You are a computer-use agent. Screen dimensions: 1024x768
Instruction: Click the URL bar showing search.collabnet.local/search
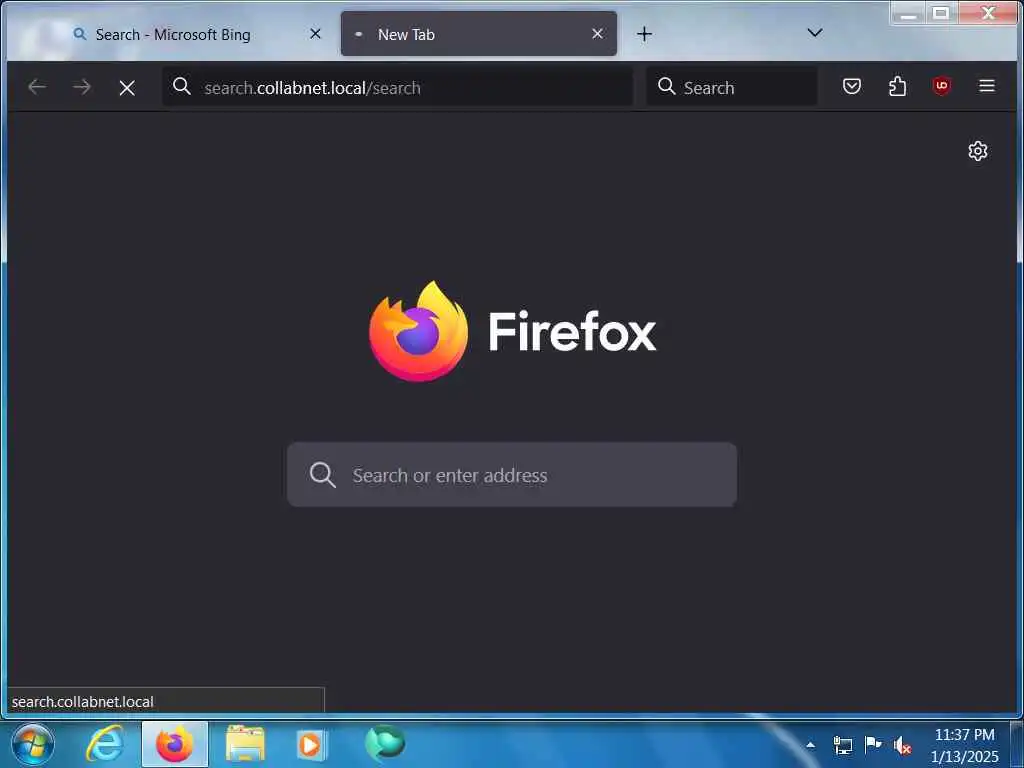[x=397, y=87]
